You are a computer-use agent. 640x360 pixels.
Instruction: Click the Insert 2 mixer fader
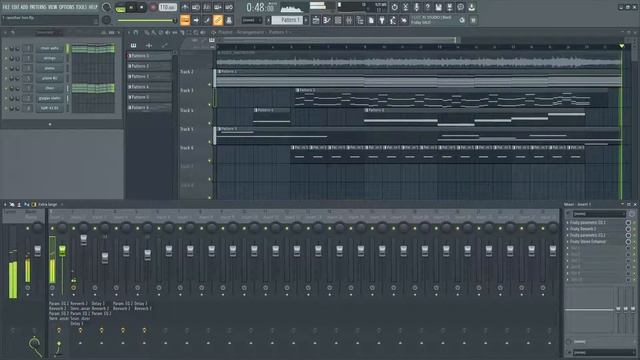point(84,240)
